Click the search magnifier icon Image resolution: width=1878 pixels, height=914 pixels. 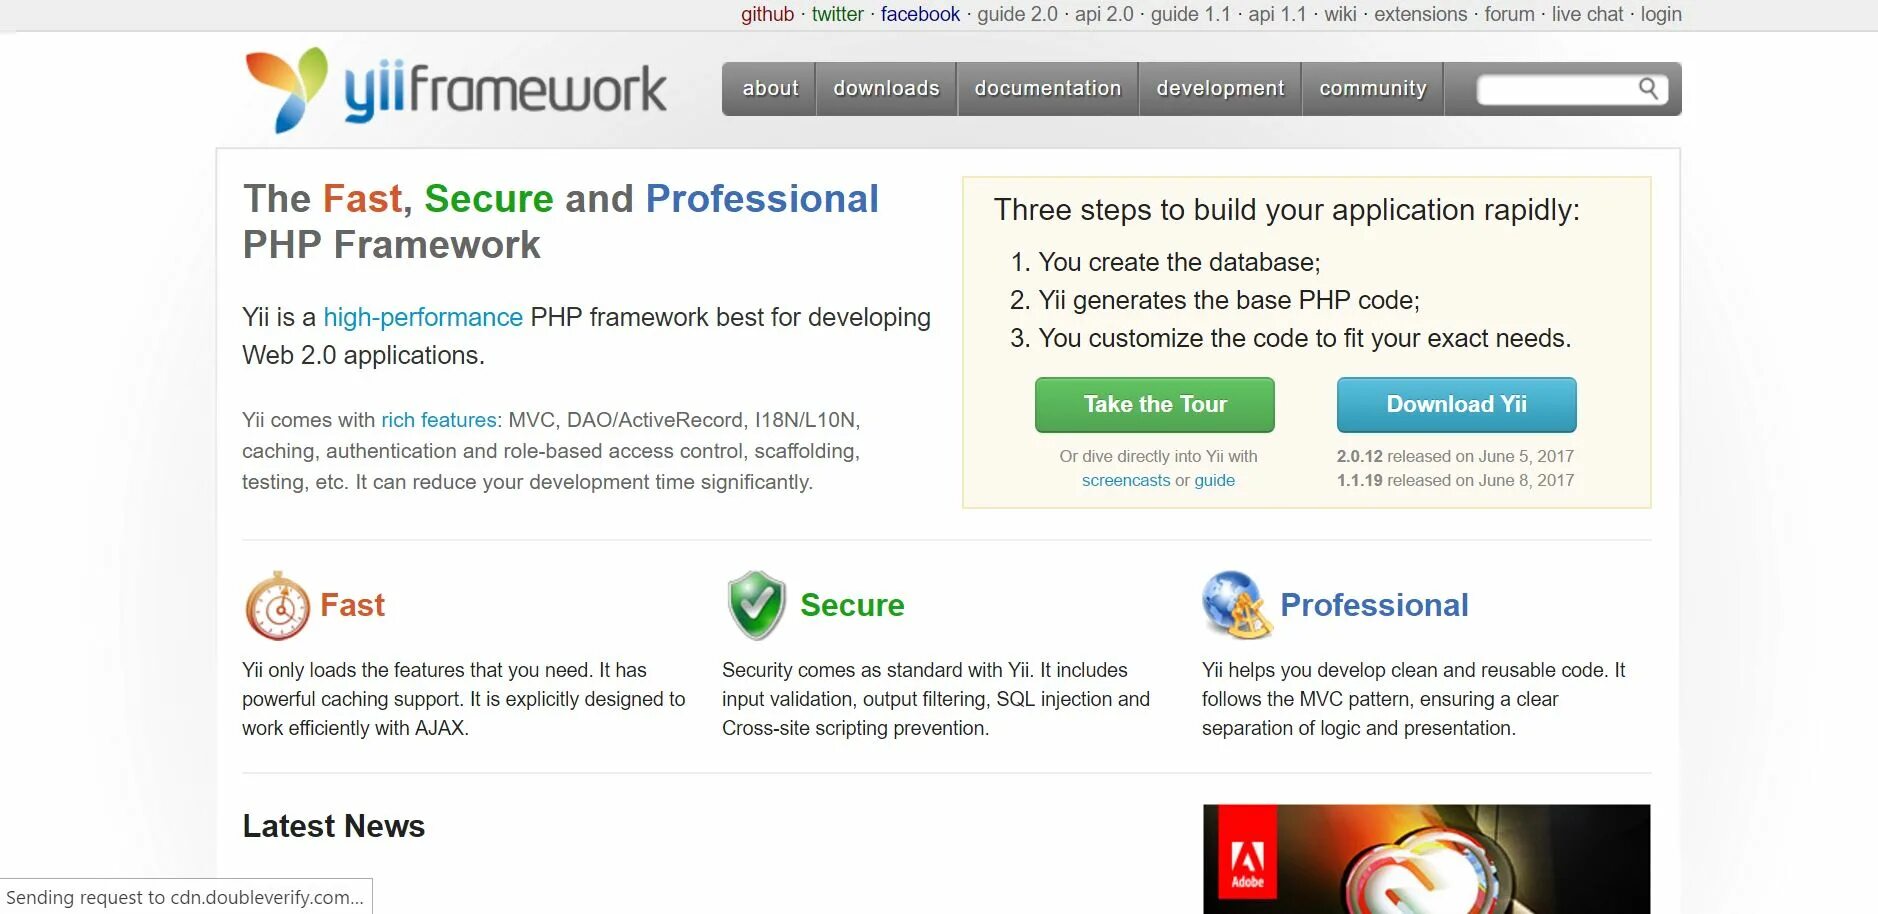(1648, 89)
